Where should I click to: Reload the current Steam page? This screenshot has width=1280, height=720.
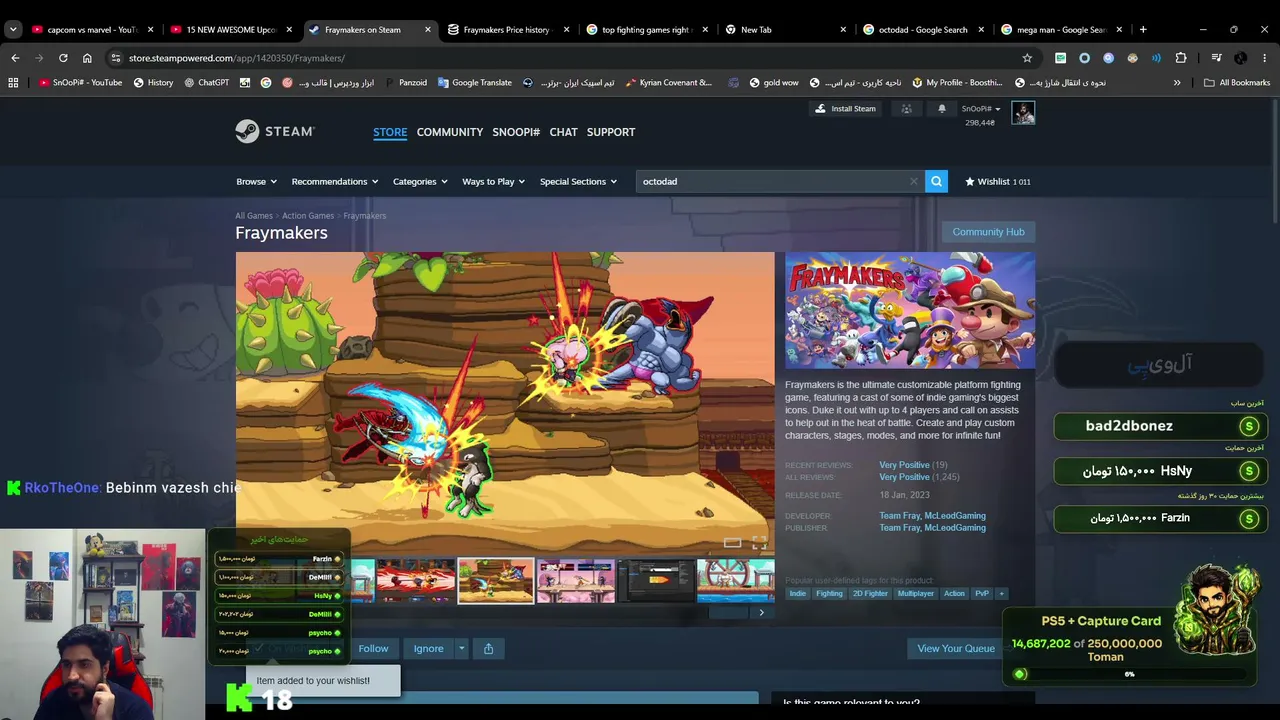coord(63,58)
